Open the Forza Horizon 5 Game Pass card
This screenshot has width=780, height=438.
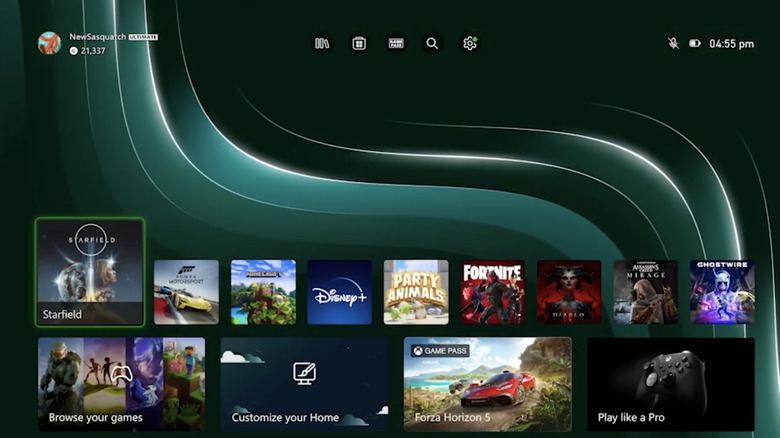(x=487, y=384)
